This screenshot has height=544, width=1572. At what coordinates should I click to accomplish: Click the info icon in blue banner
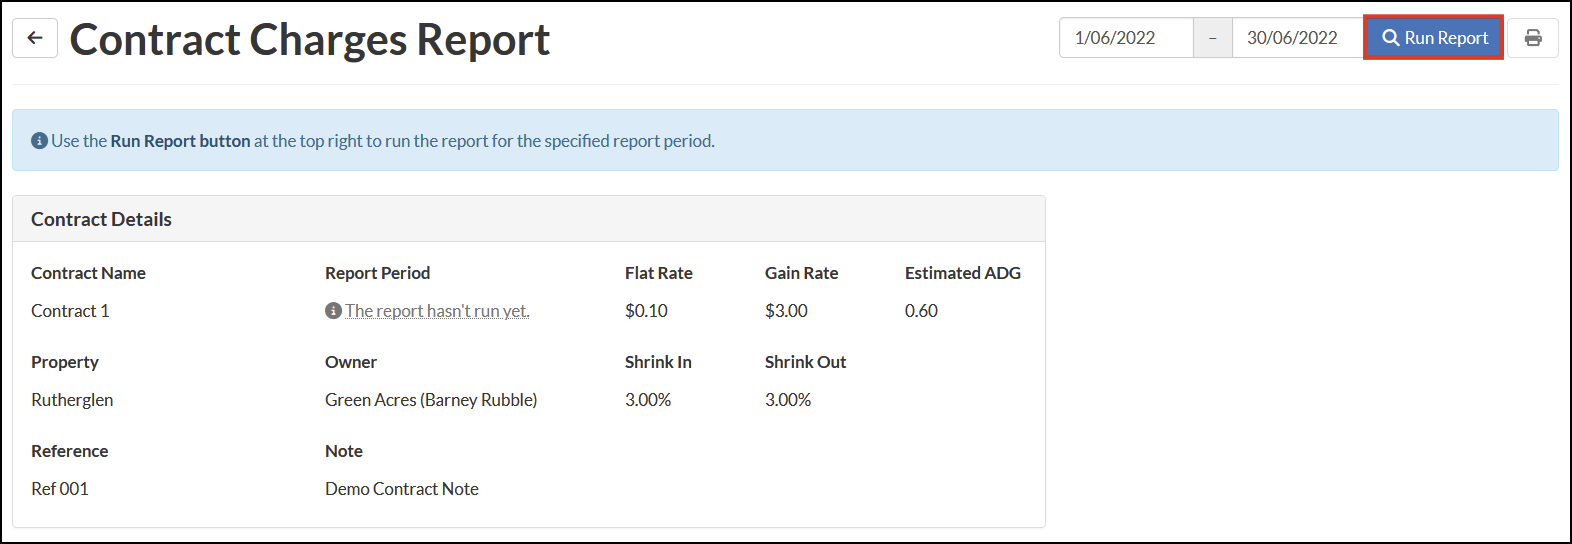39,141
